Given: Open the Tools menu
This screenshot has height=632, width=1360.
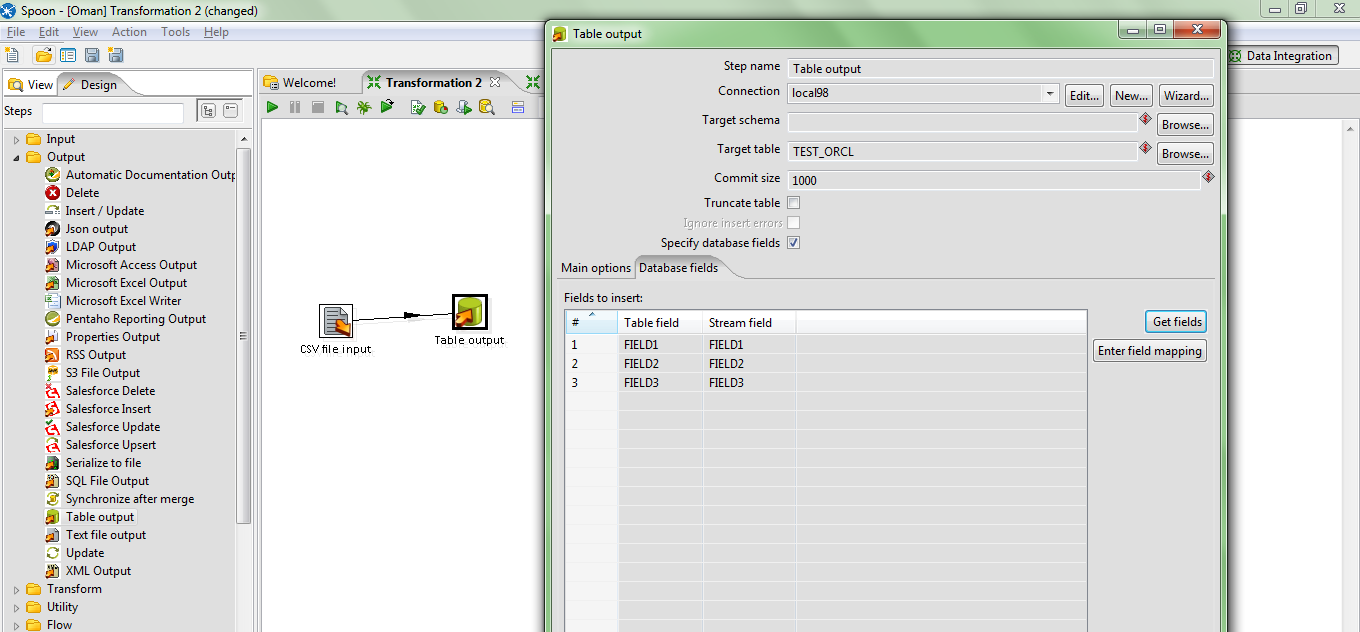Looking at the screenshot, I should tap(176, 32).
